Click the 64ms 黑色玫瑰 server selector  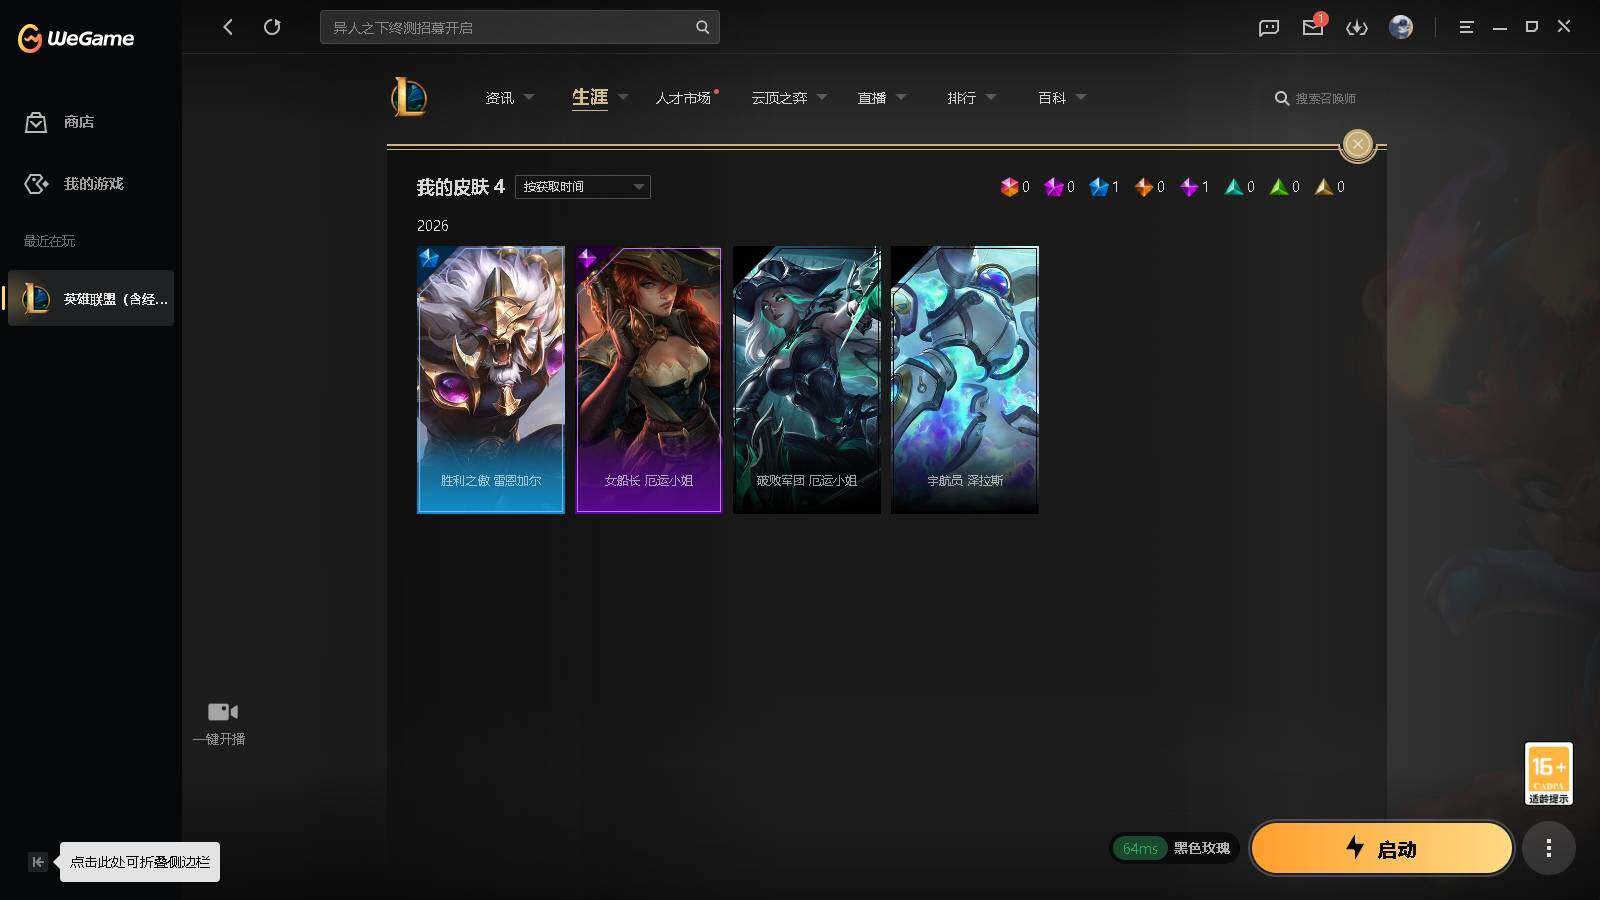point(1175,848)
